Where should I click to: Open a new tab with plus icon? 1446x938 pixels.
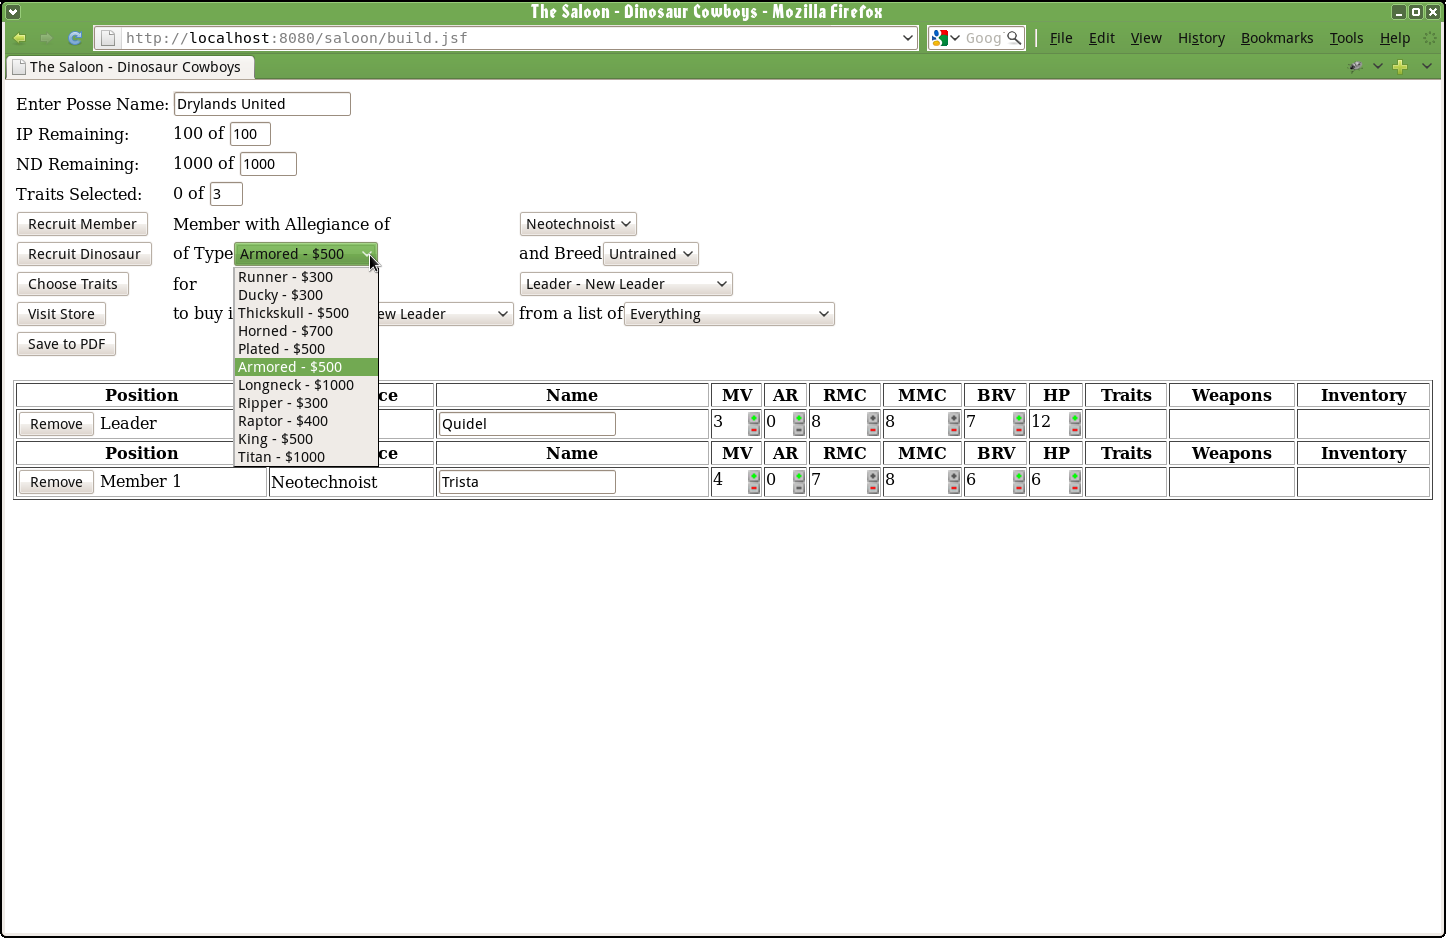pos(1400,66)
